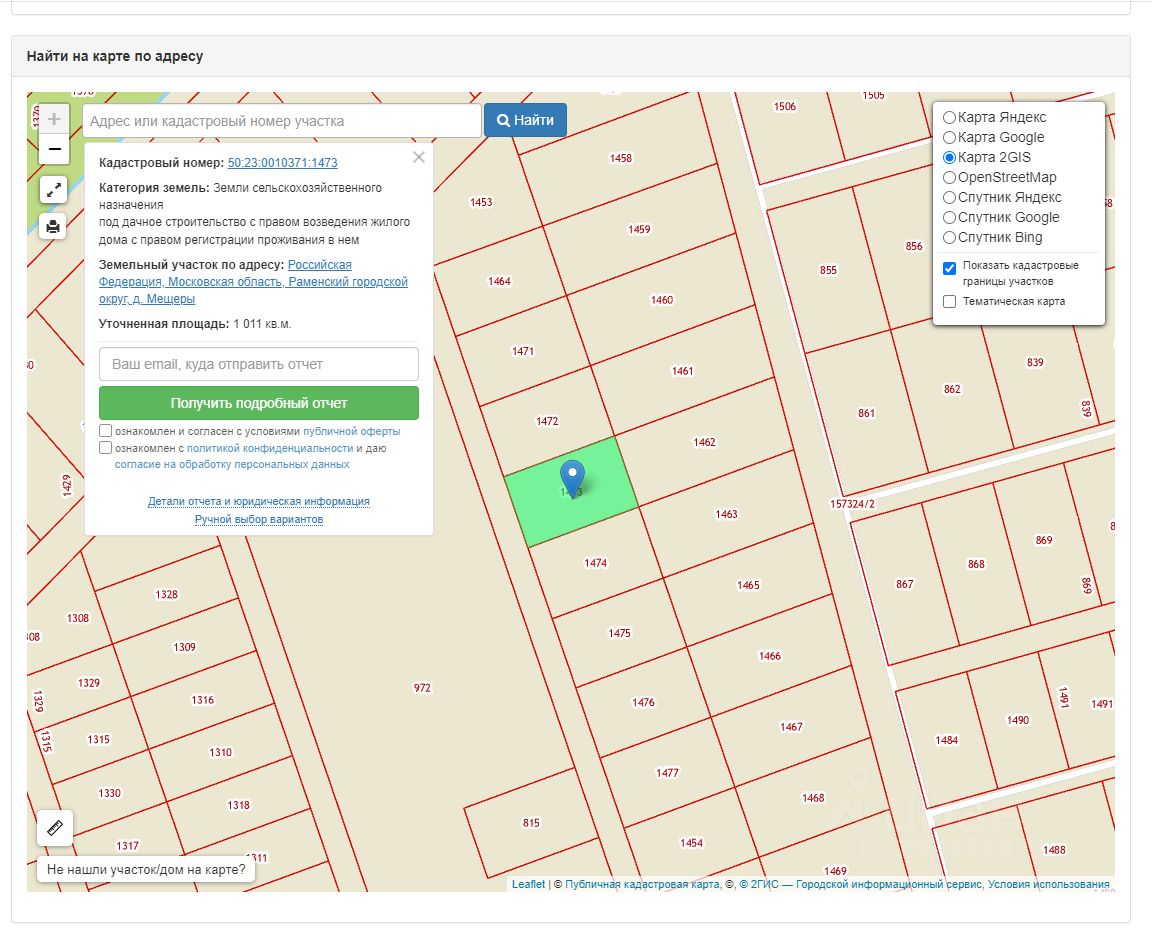Click parcel labeled 867
1152x939 pixels.
click(905, 584)
